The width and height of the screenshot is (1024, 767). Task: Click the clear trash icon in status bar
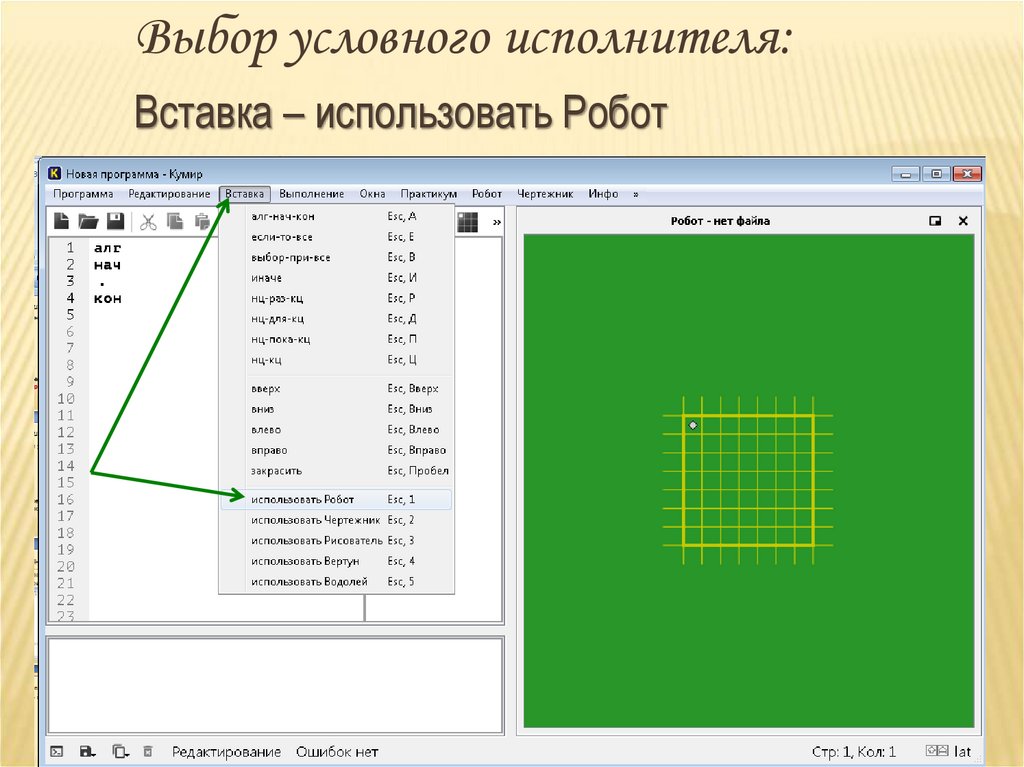click(148, 751)
